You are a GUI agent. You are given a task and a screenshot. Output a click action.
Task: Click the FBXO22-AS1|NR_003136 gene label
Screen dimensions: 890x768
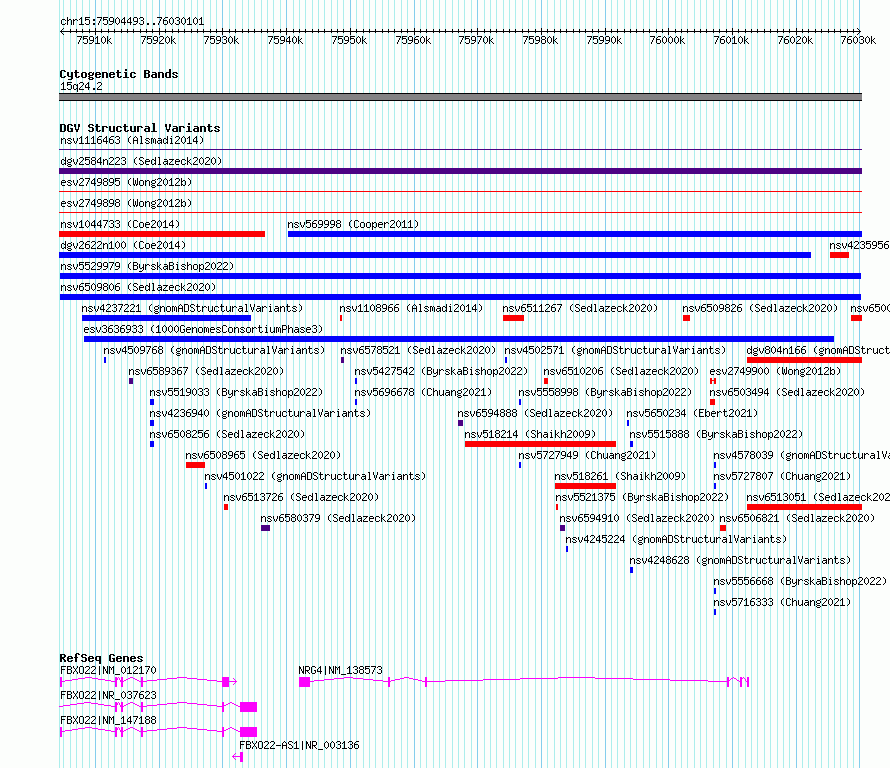[x=299, y=745]
